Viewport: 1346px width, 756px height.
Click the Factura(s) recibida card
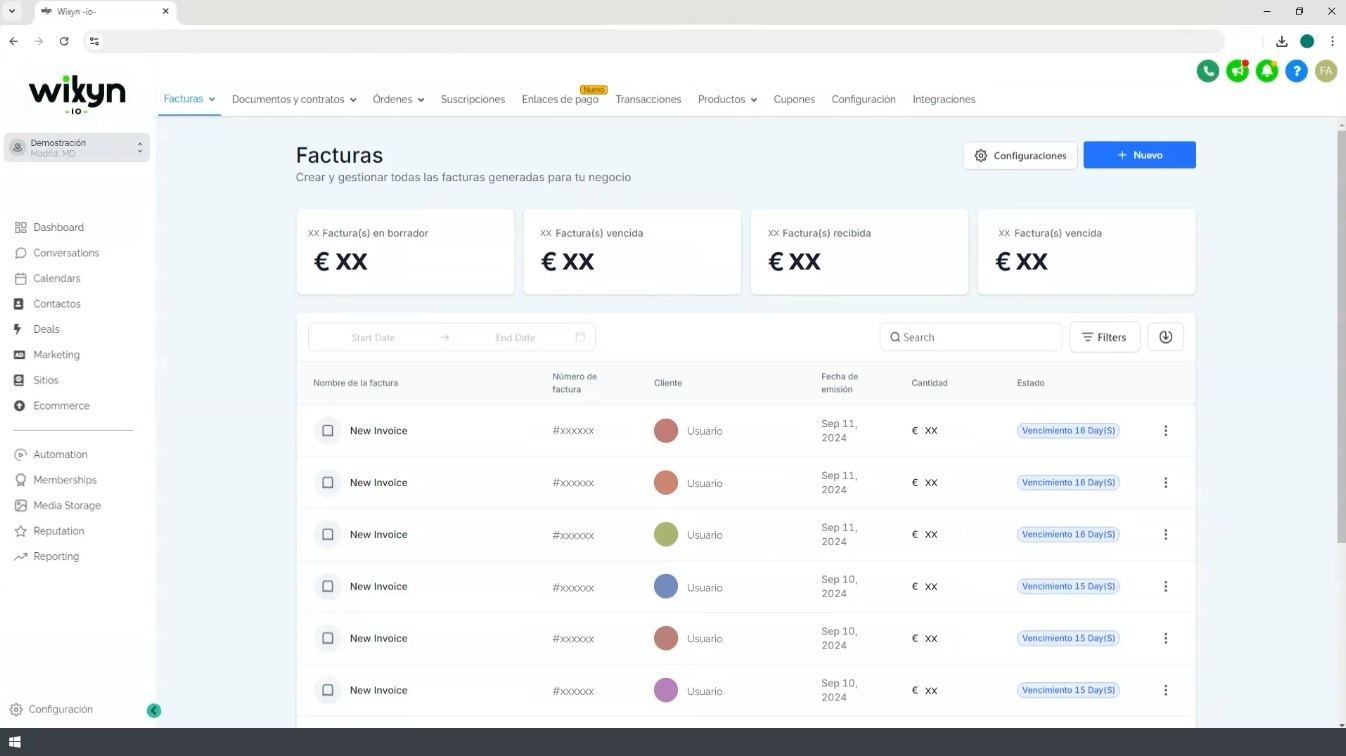859,252
